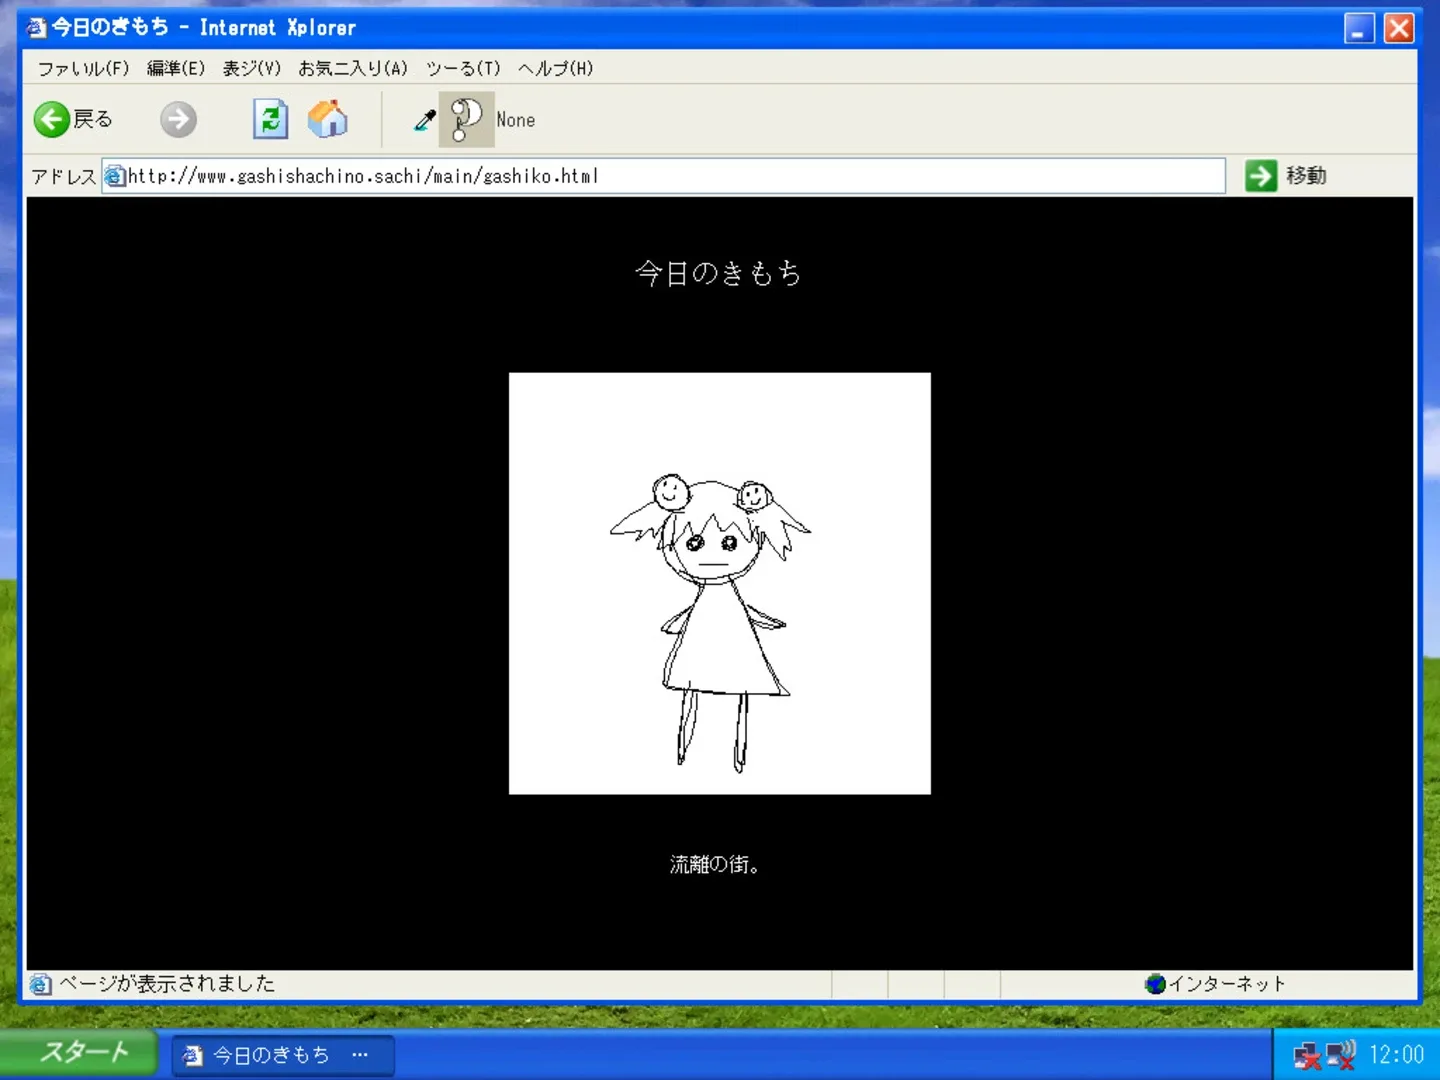
Task: Open the home page icon
Action: [x=329, y=119]
